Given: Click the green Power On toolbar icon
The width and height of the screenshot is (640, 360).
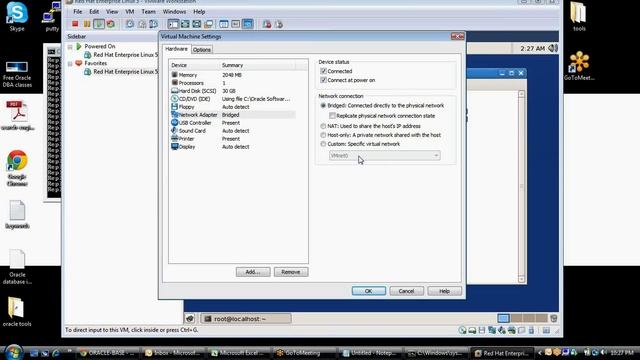Looking at the screenshot, I should click(x=99, y=24).
